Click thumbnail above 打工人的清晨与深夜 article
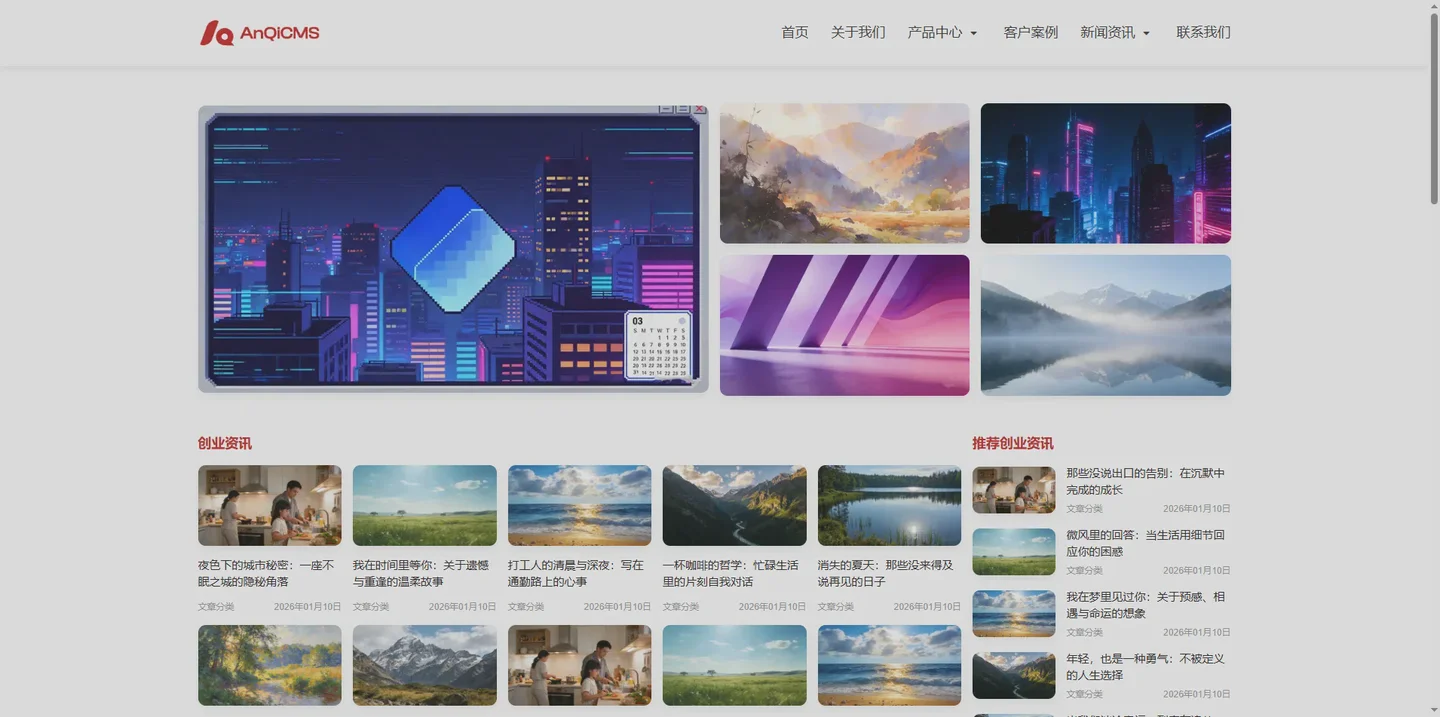This screenshot has width=1440, height=717. tap(579, 505)
